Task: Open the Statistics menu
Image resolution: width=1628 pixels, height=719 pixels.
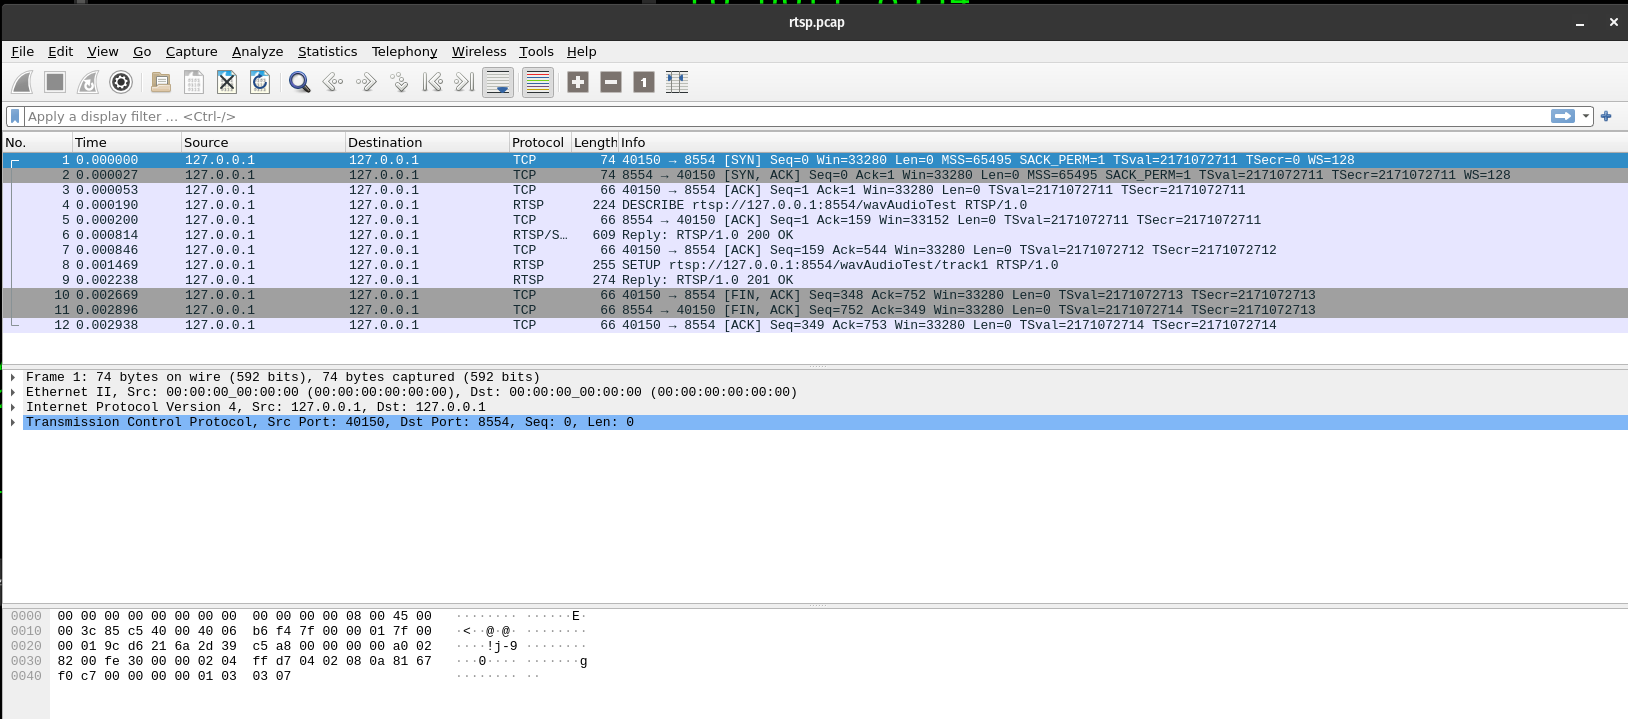Action: click(x=327, y=52)
